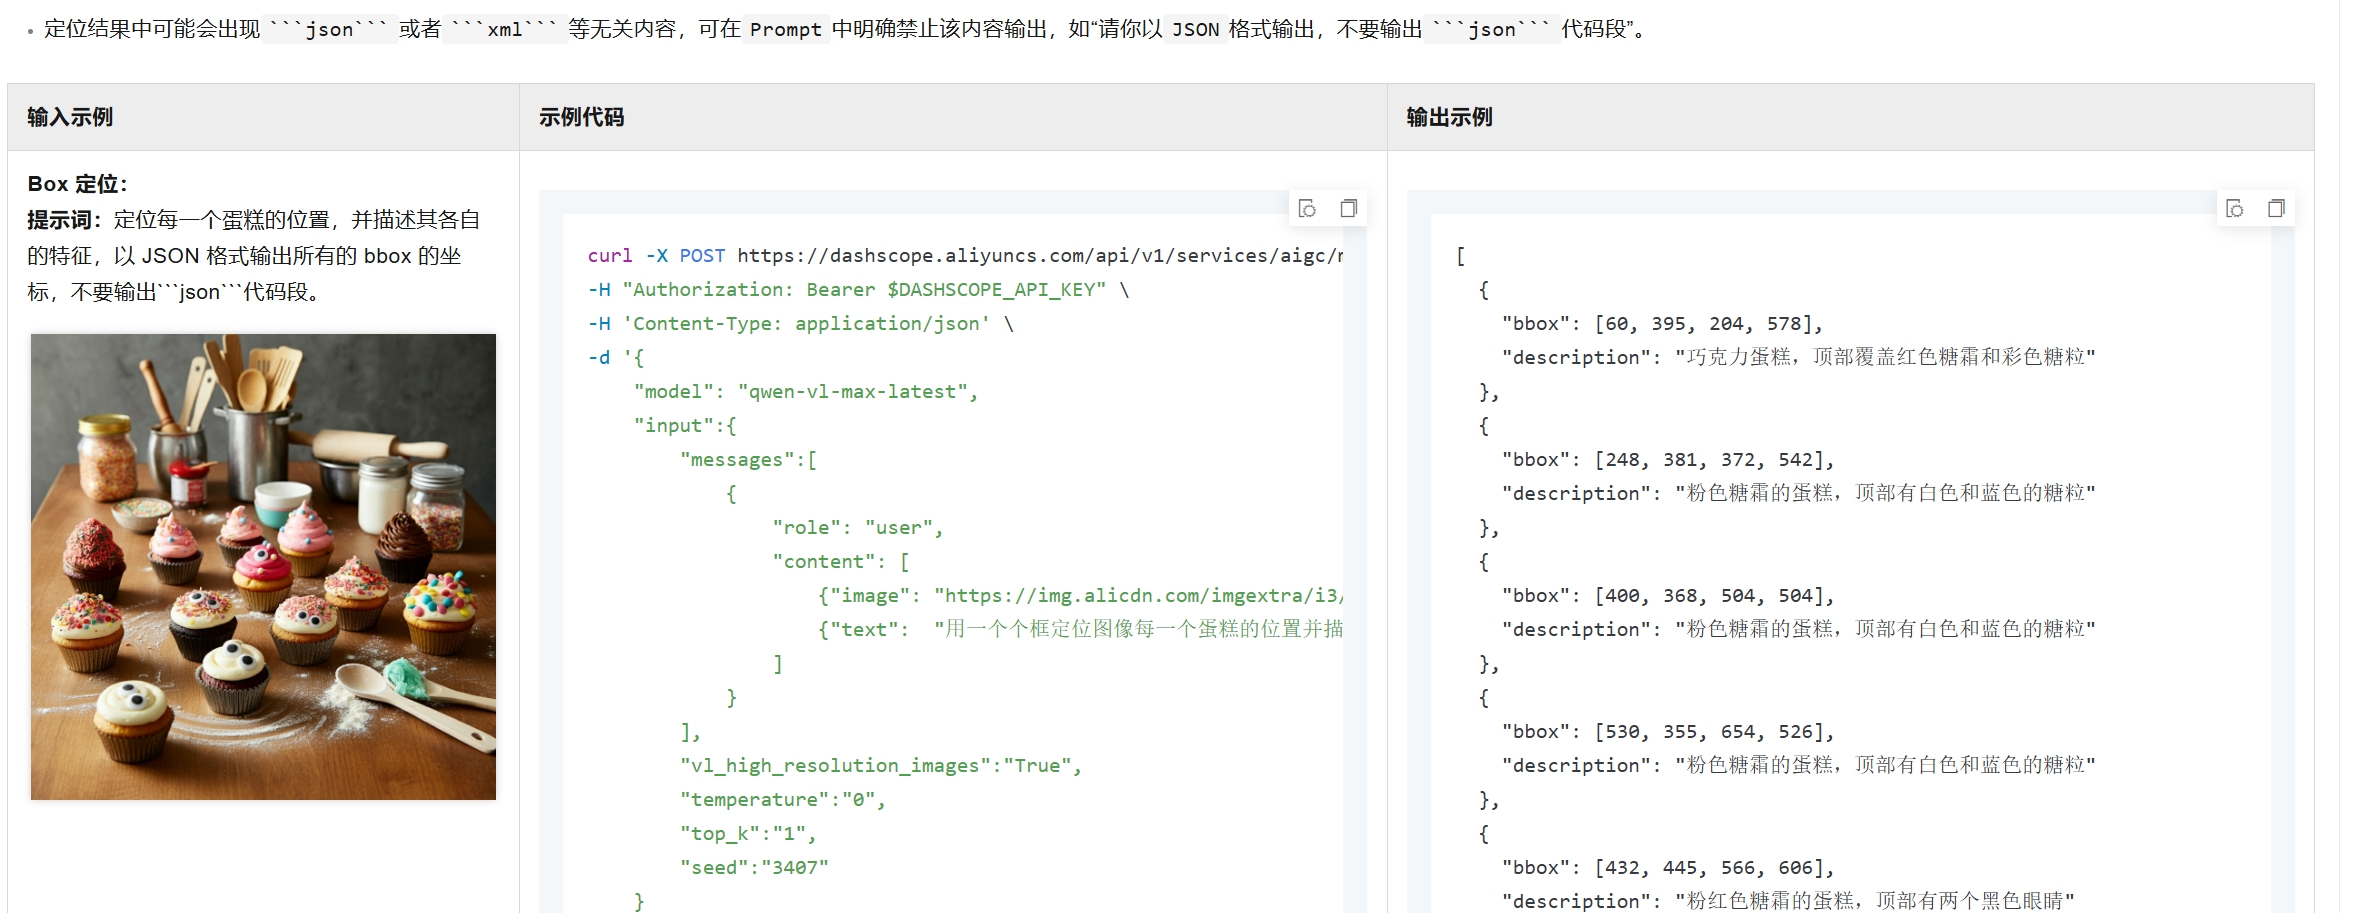2358x913 pixels.
Task: Click bbox [400, 368, 504, 504] line
Action: 1668,596
